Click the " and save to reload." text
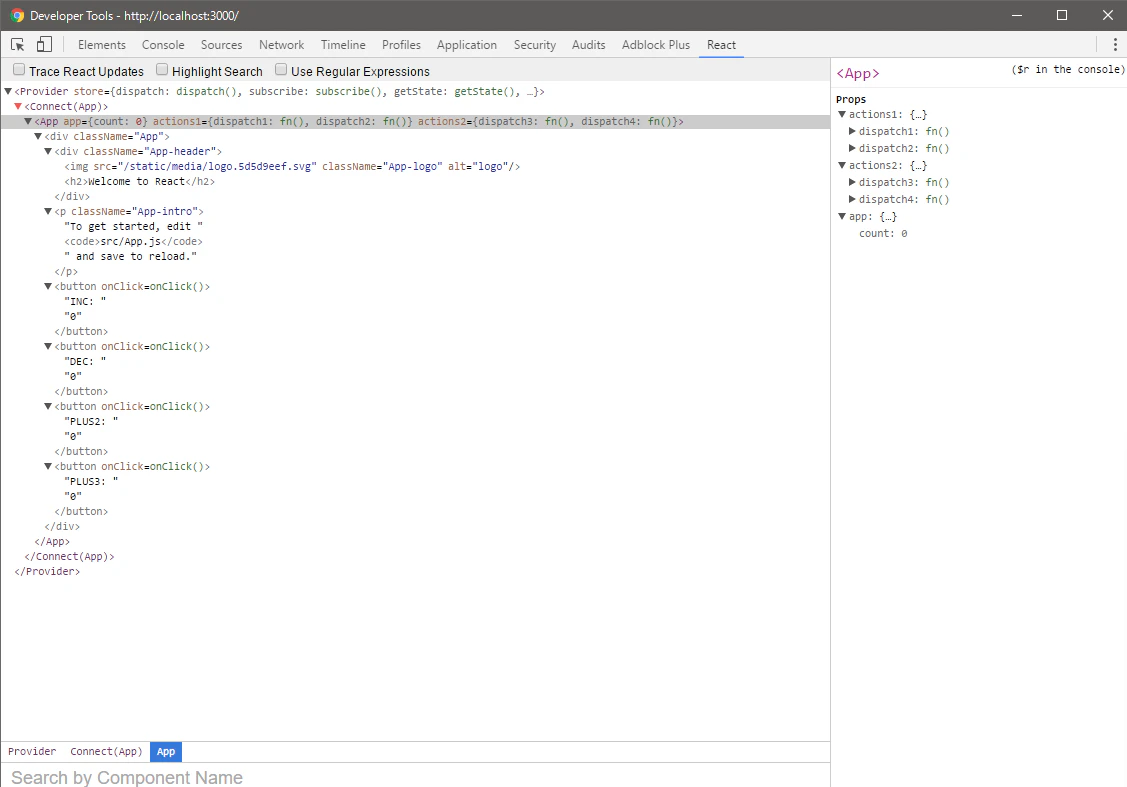This screenshot has width=1127, height=787. pos(130,257)
